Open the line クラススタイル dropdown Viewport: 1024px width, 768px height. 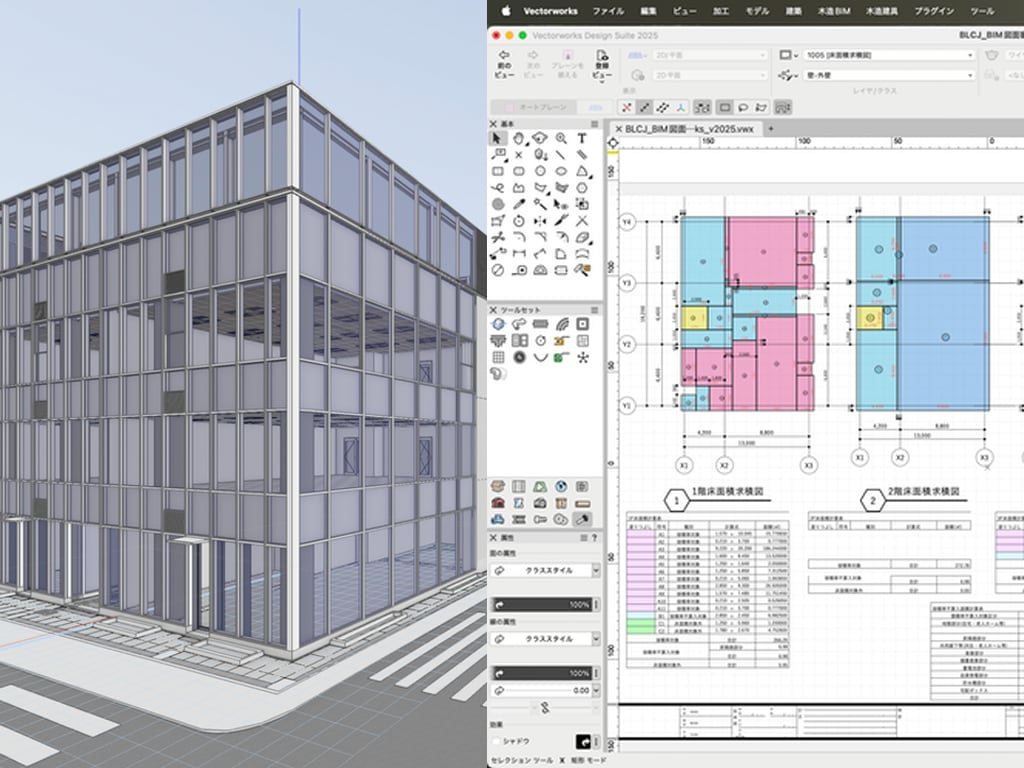coord(545,639)
